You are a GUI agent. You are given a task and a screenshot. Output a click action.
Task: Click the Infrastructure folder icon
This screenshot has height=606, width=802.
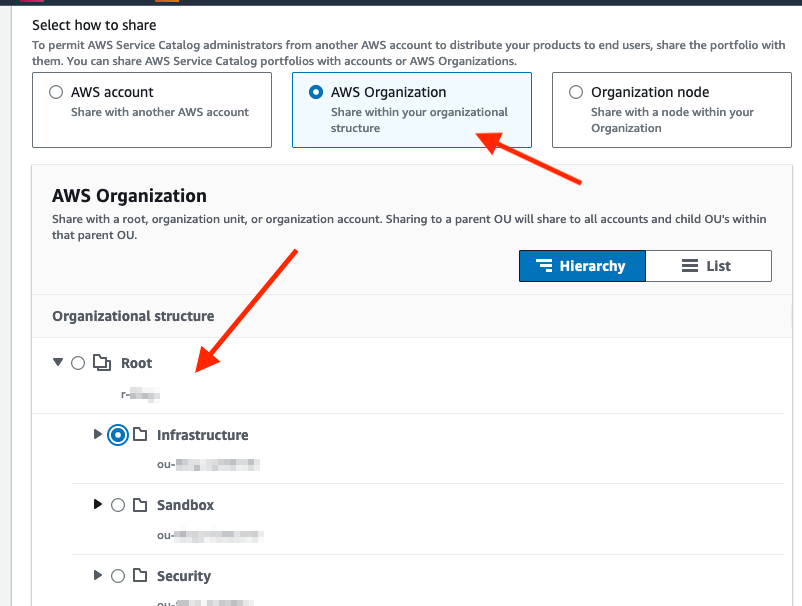click(x=142, y=435)
